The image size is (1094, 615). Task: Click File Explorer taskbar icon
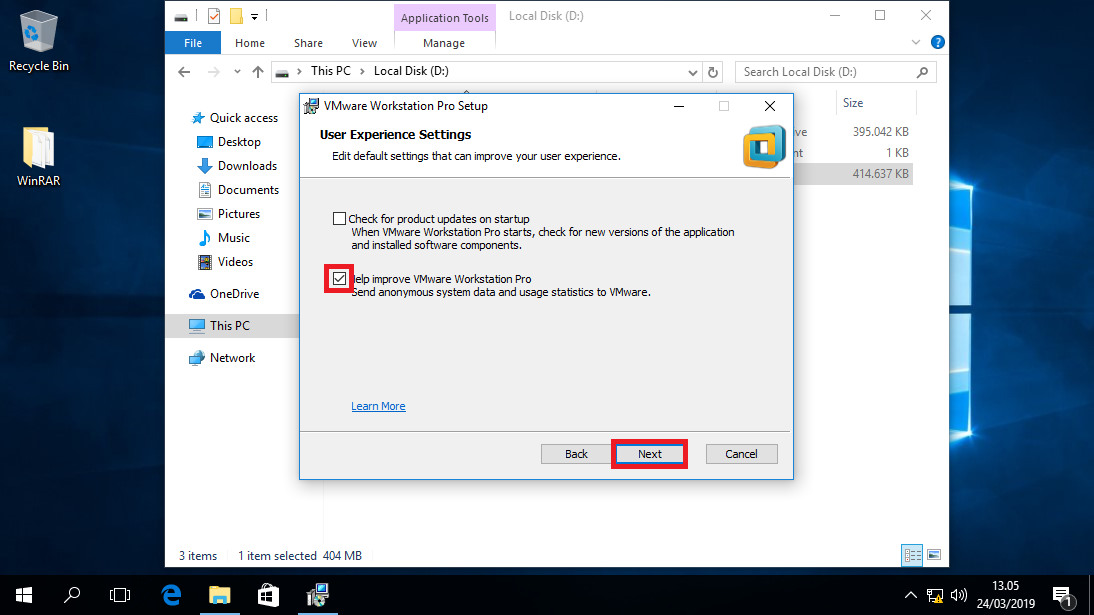220,595
